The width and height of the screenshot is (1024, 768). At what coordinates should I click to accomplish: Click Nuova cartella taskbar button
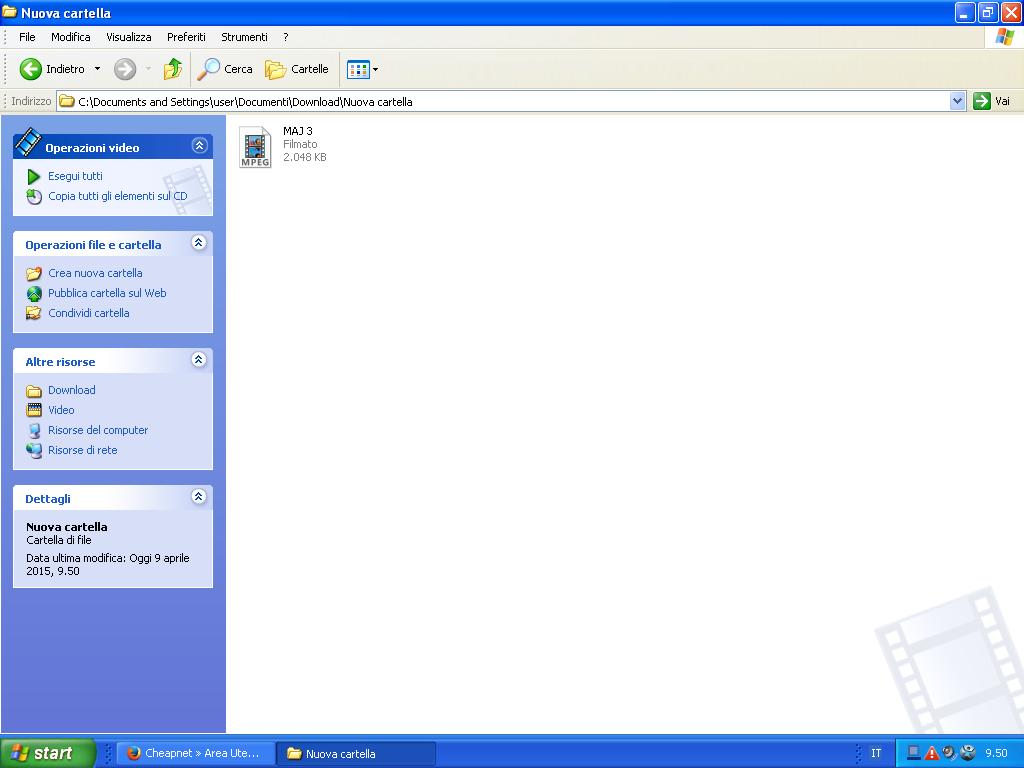pyautogui.click(x=356, y=753)
